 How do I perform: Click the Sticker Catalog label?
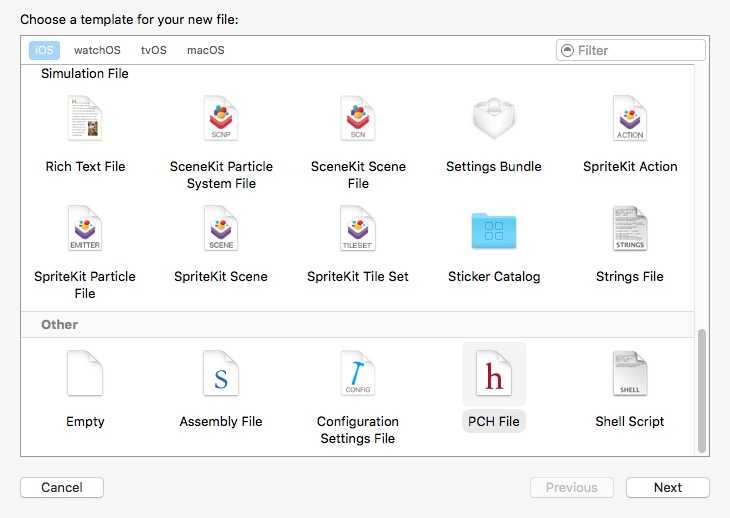494,276
